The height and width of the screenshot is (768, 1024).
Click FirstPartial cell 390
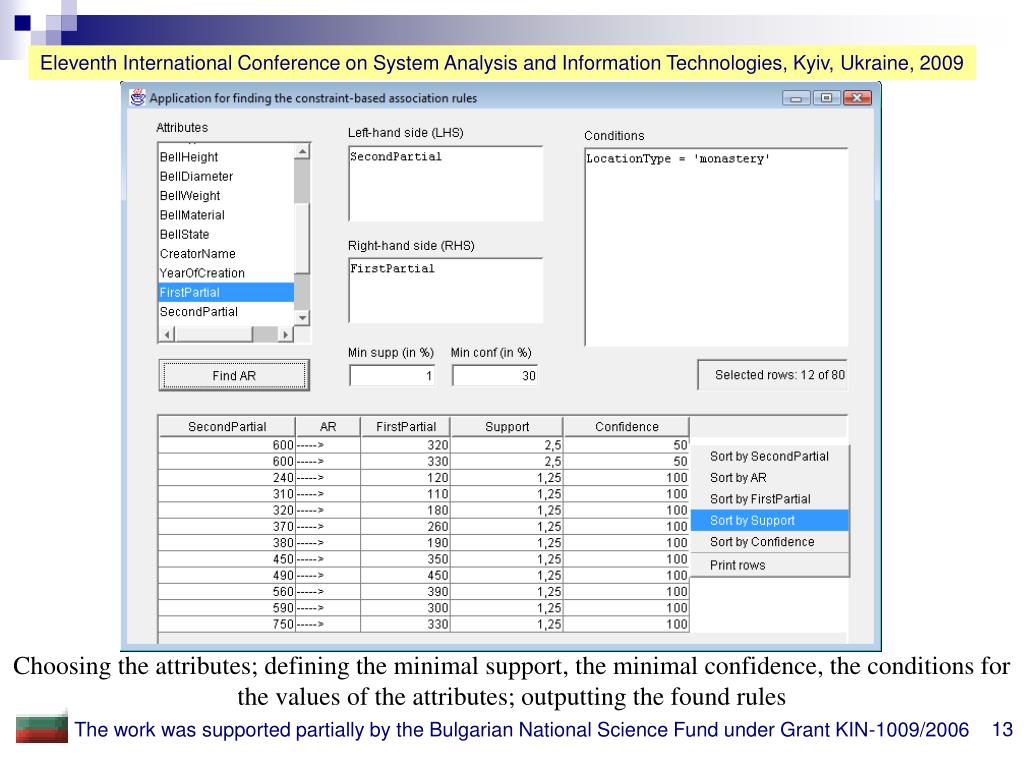point(406,592)
